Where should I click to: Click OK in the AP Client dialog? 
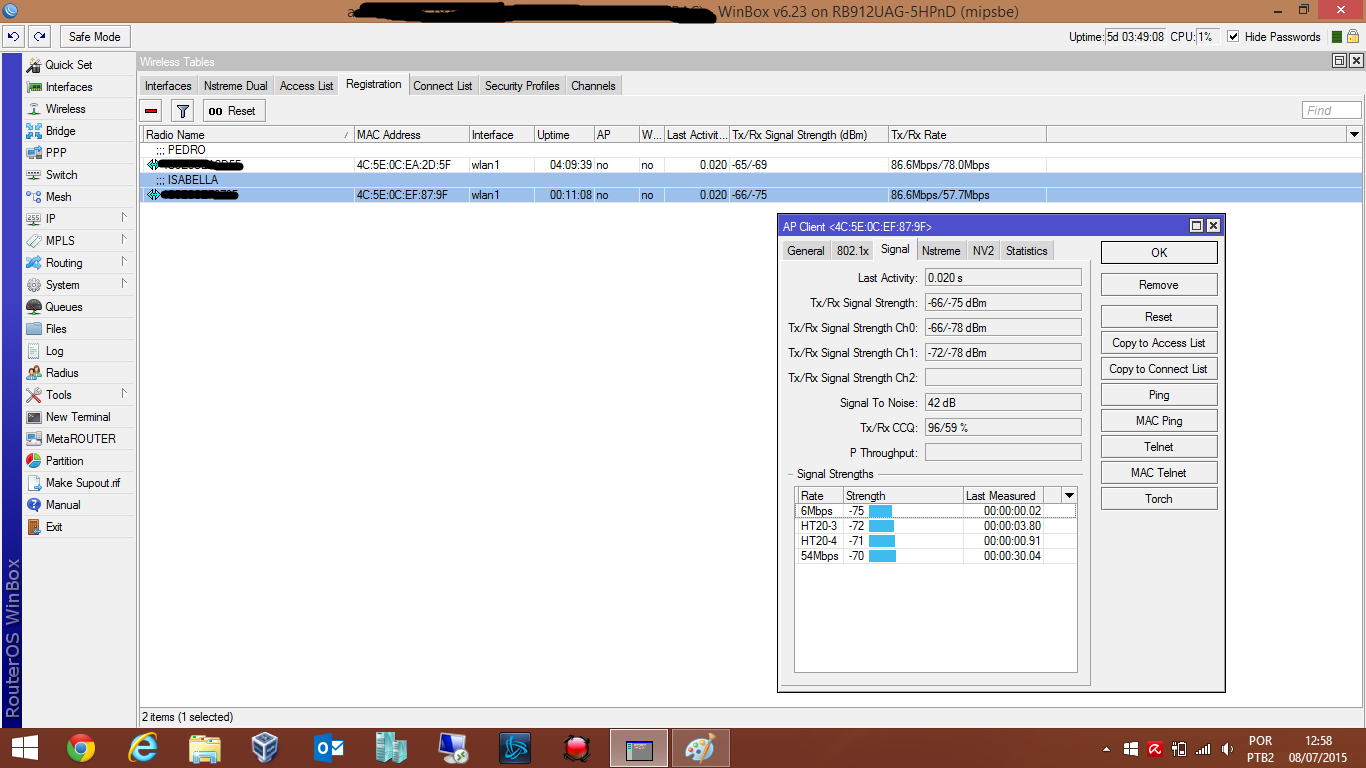[x=1159, y=253]
